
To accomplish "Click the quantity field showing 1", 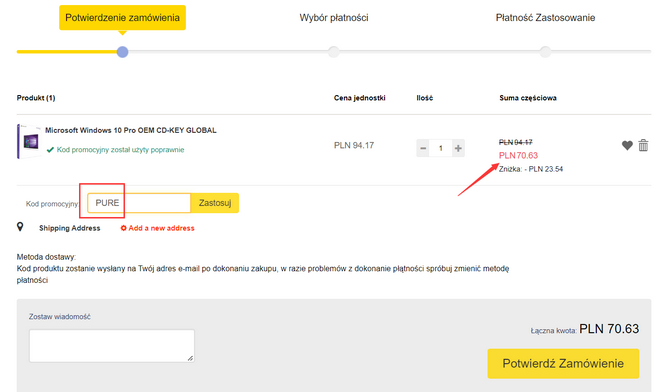I will pos(441,148).
